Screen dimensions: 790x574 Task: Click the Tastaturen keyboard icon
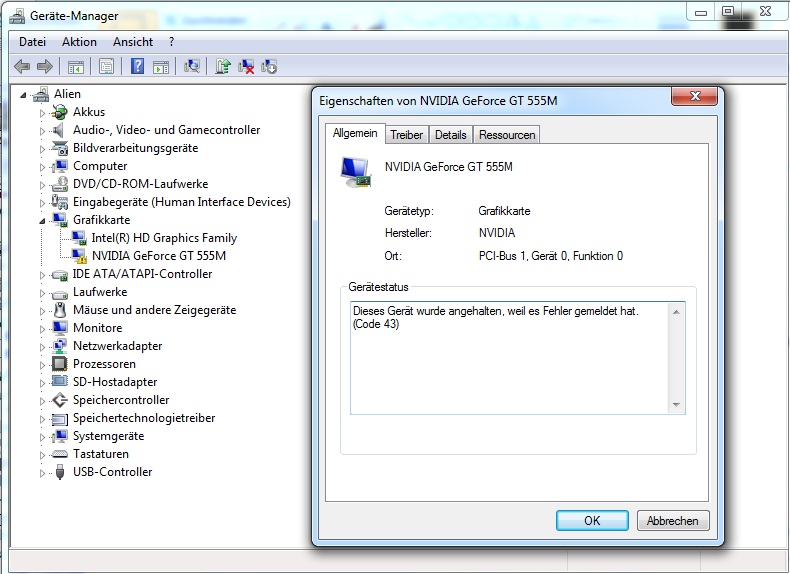(x=59, y=454)
